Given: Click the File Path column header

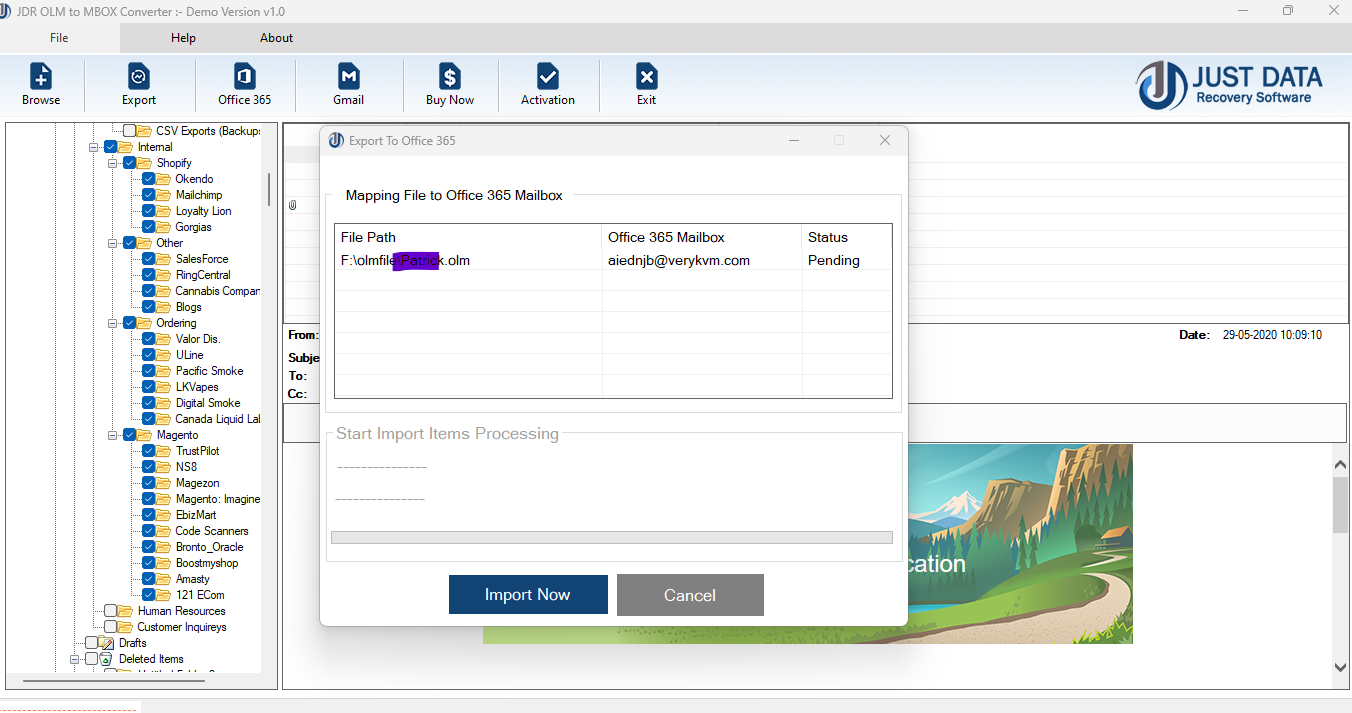Looking at the screenshot, I should [x=468, y=237].
